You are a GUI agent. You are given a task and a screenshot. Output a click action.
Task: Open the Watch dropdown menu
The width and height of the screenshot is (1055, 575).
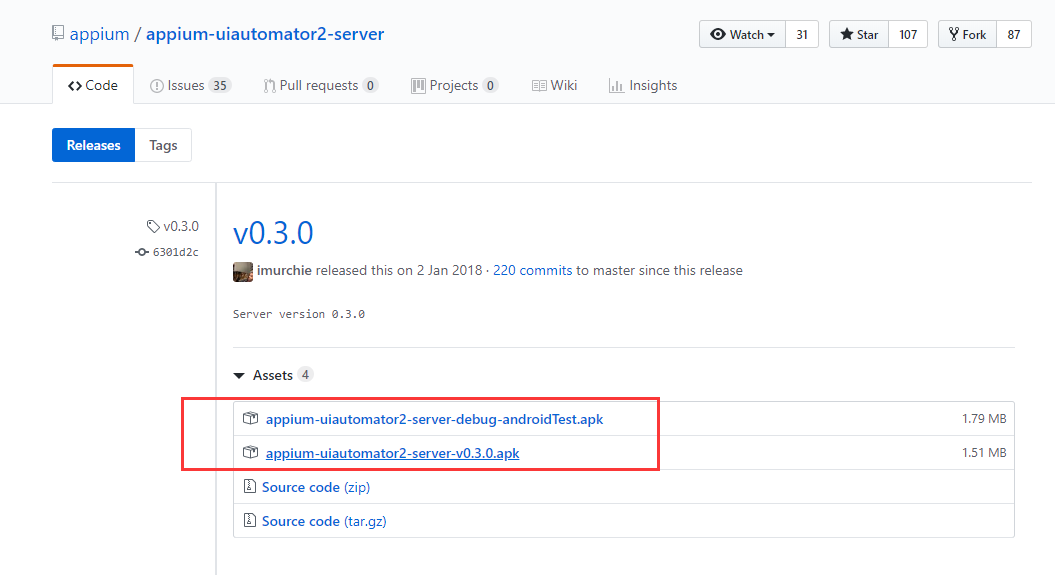pyautogui.click(x=742, y=34)
